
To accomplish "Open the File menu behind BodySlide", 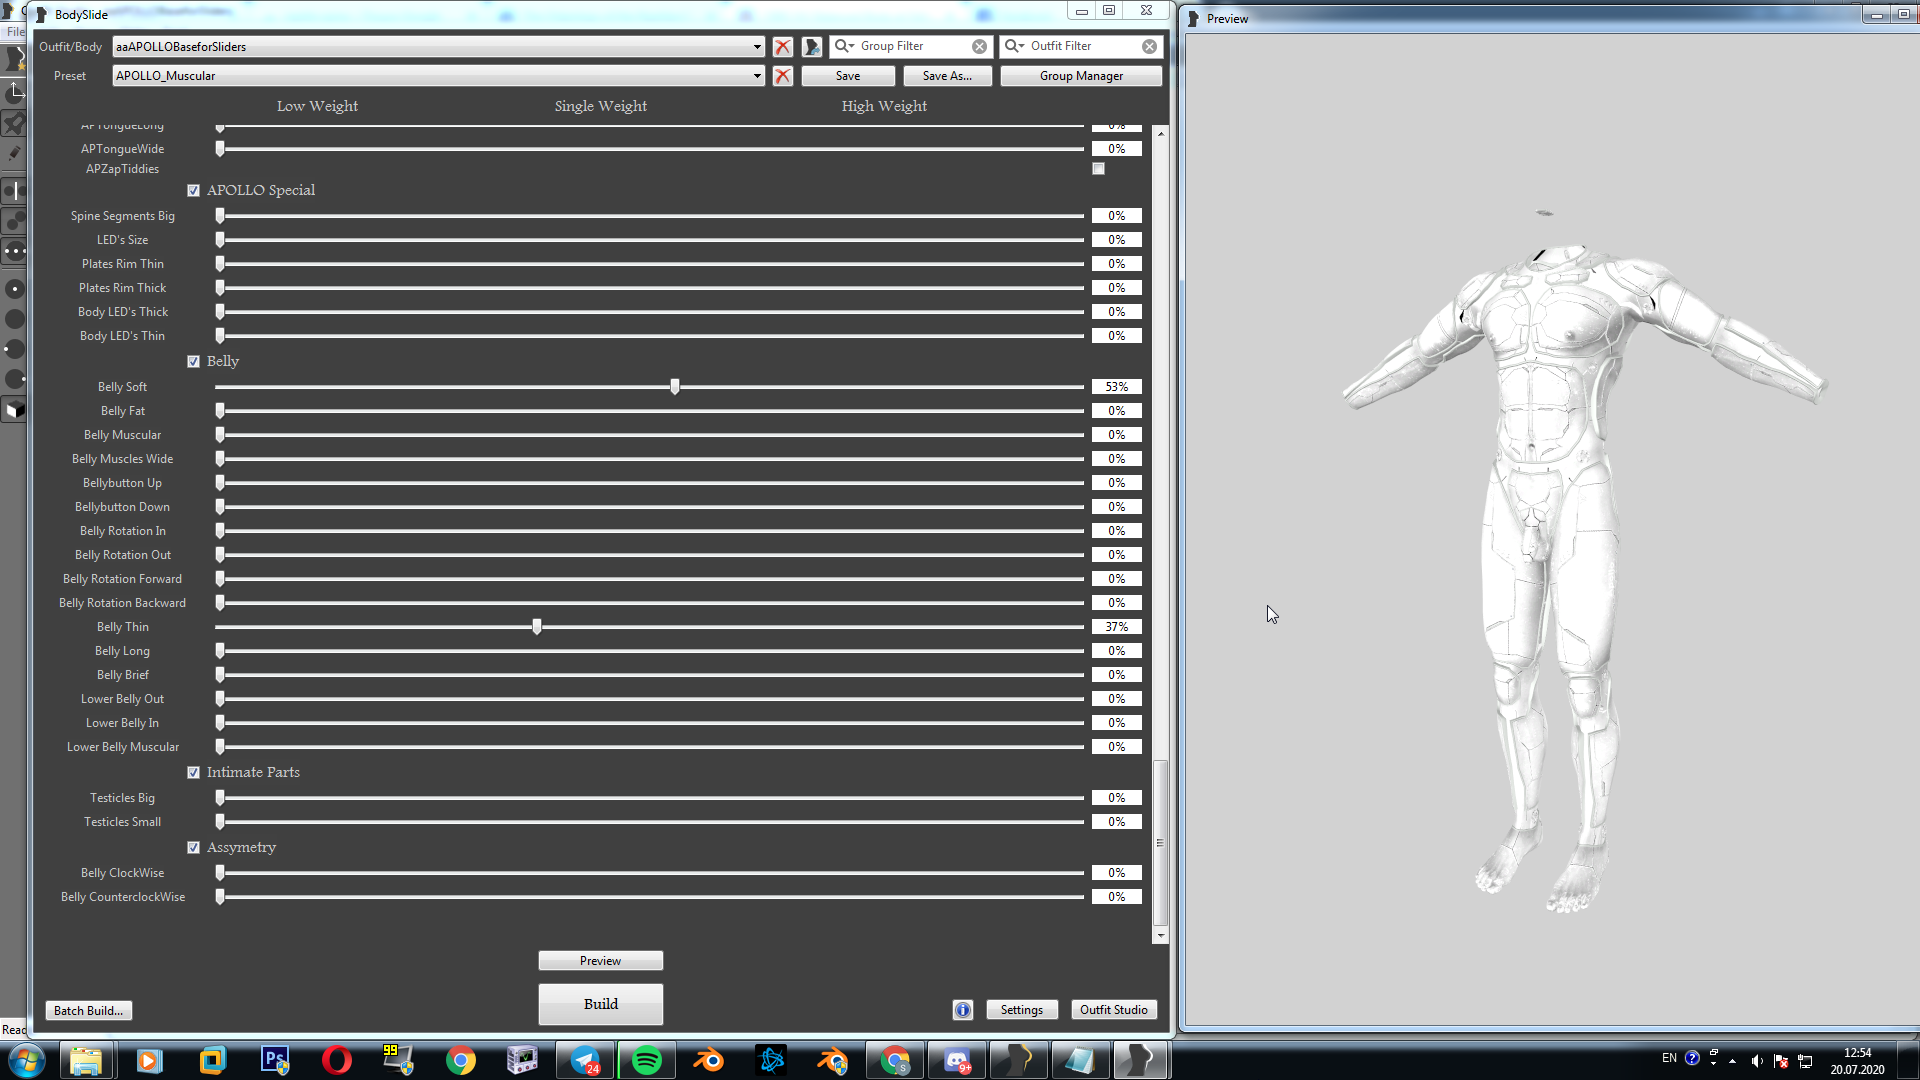I will [x=14, y=32].
